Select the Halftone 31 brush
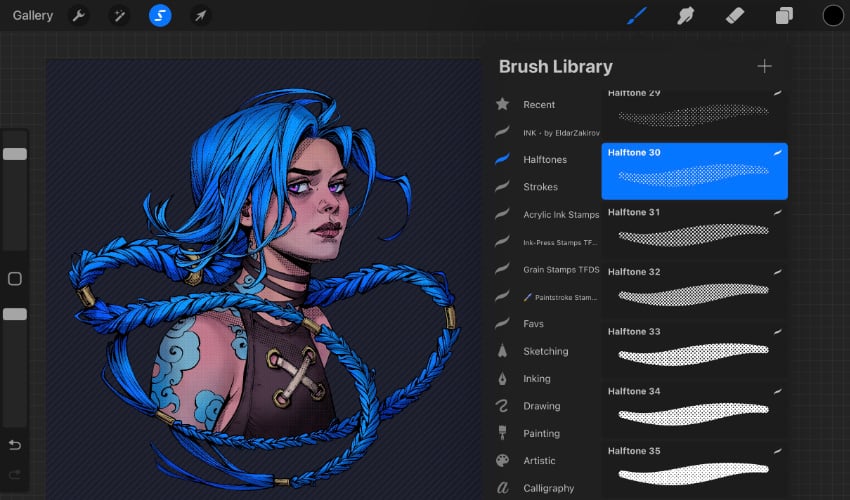The width and height of the screenshot is (850, 500). click(694, 230)
